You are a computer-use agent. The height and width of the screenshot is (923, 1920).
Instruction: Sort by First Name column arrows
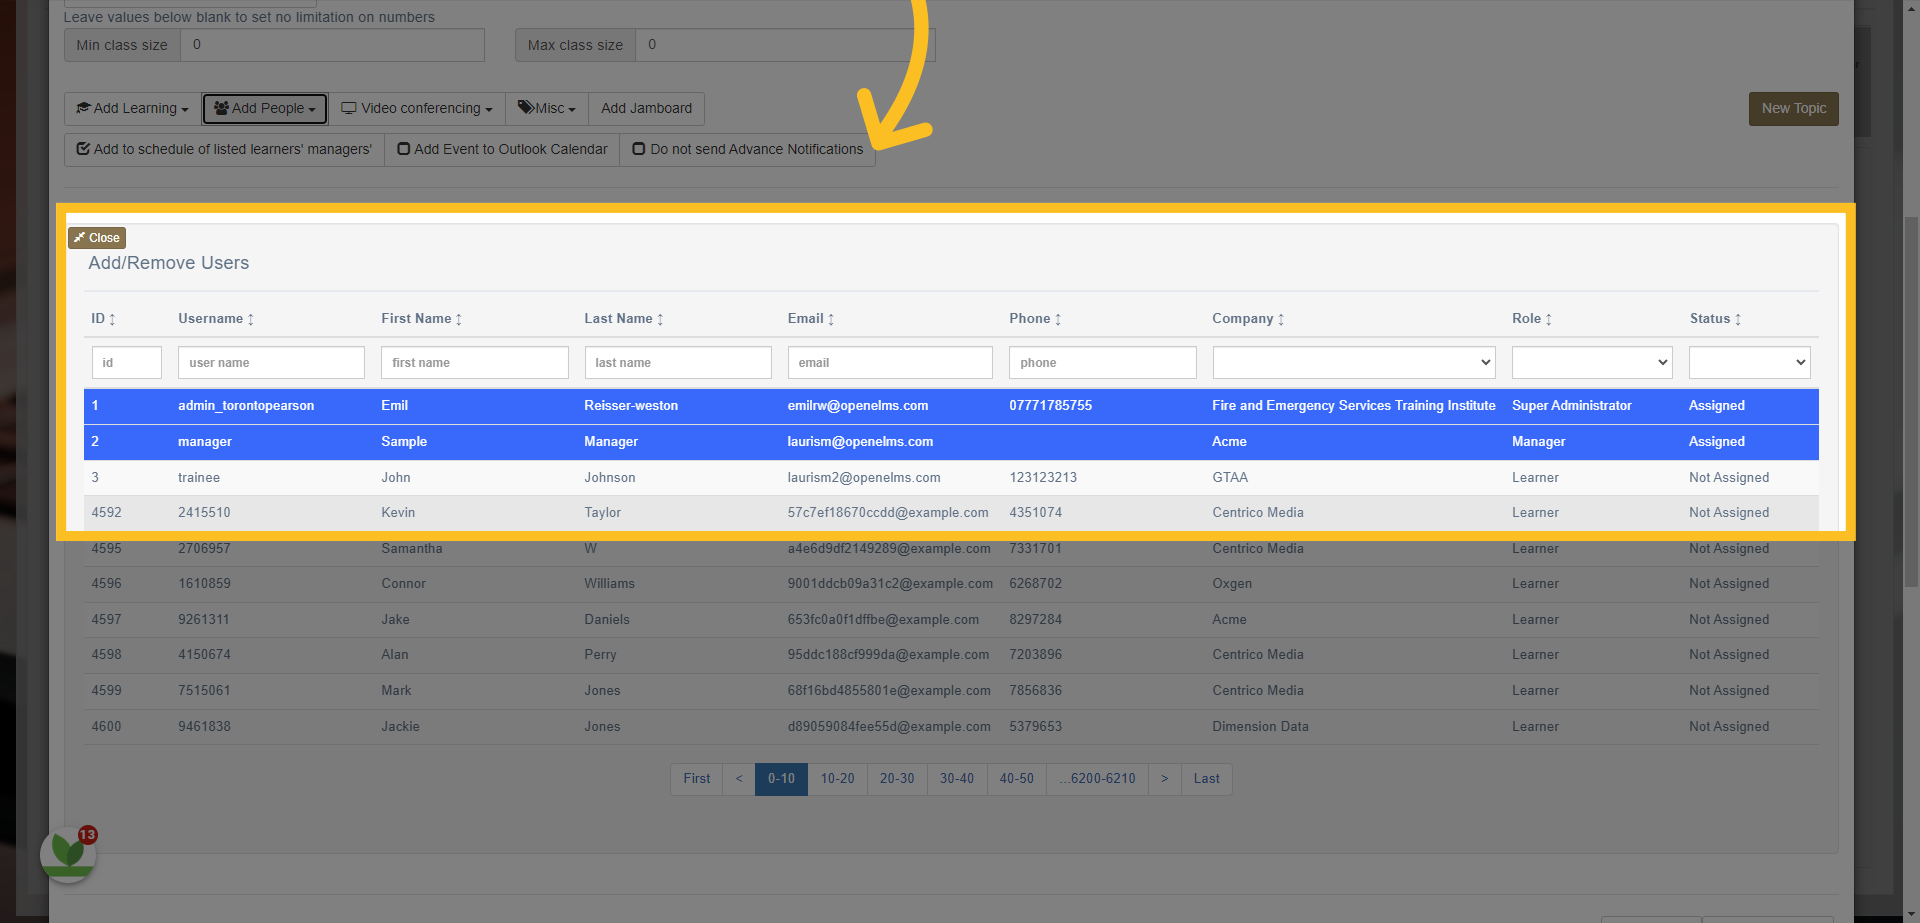459,319
